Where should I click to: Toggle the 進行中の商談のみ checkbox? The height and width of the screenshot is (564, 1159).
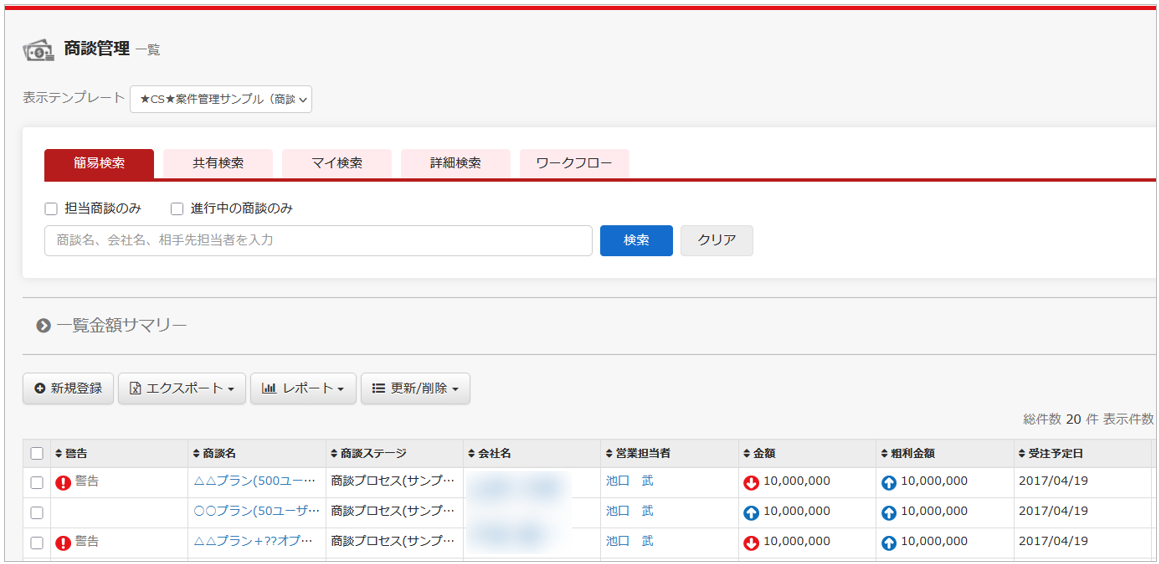177,209
